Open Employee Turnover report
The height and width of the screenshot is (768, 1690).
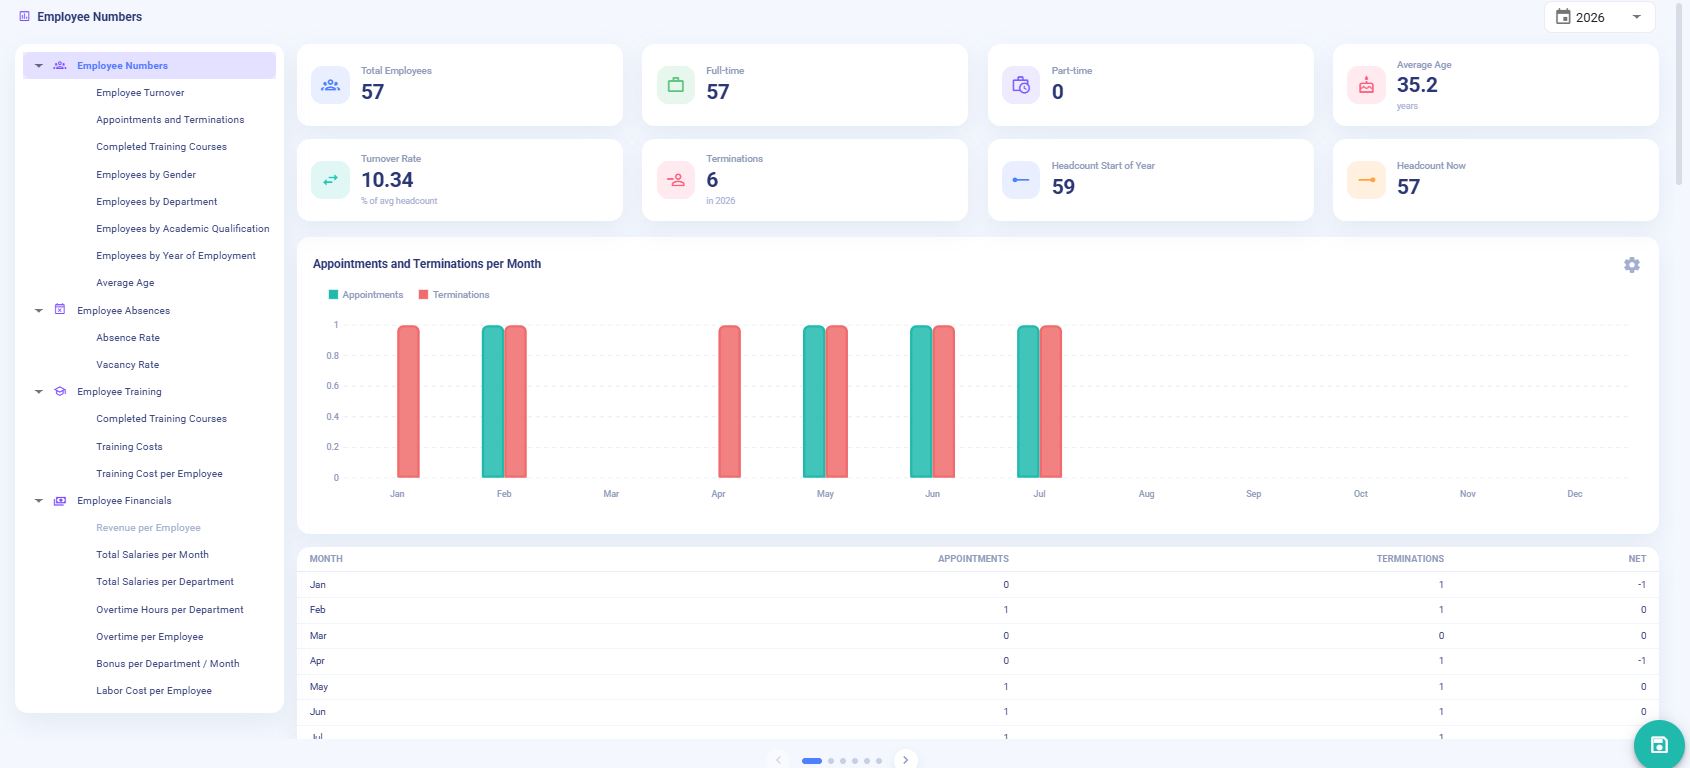tap(140, 93)
